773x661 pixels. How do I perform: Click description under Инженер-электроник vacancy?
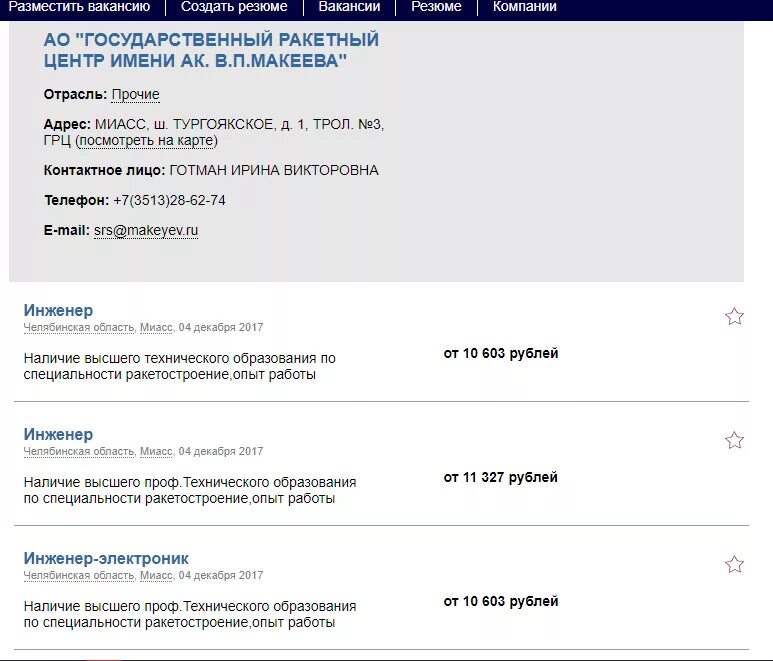tap(190, 615)
